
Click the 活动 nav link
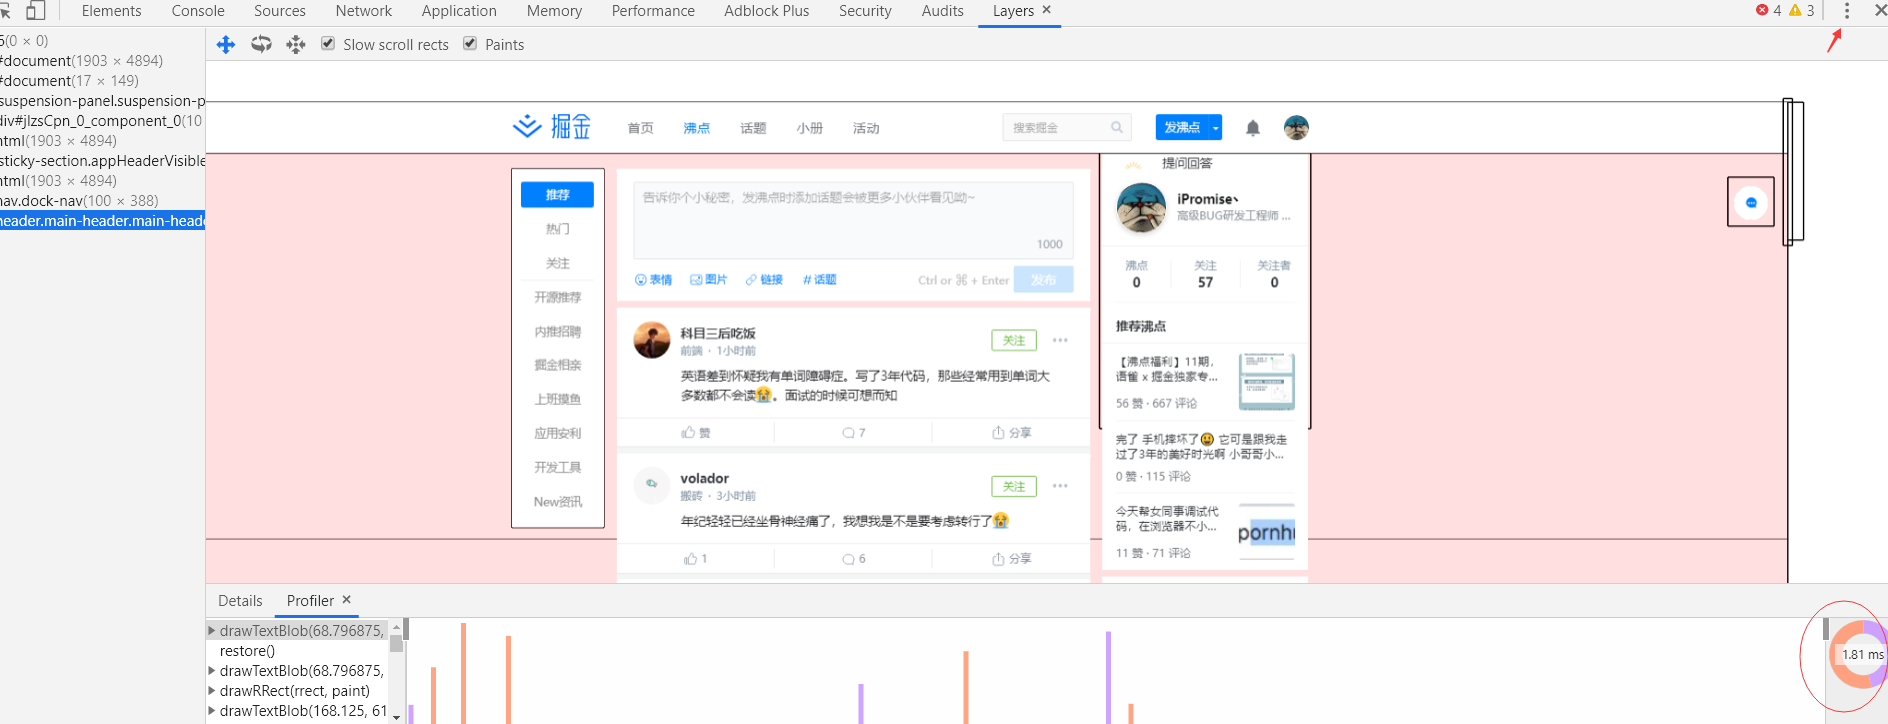[866, 128]
